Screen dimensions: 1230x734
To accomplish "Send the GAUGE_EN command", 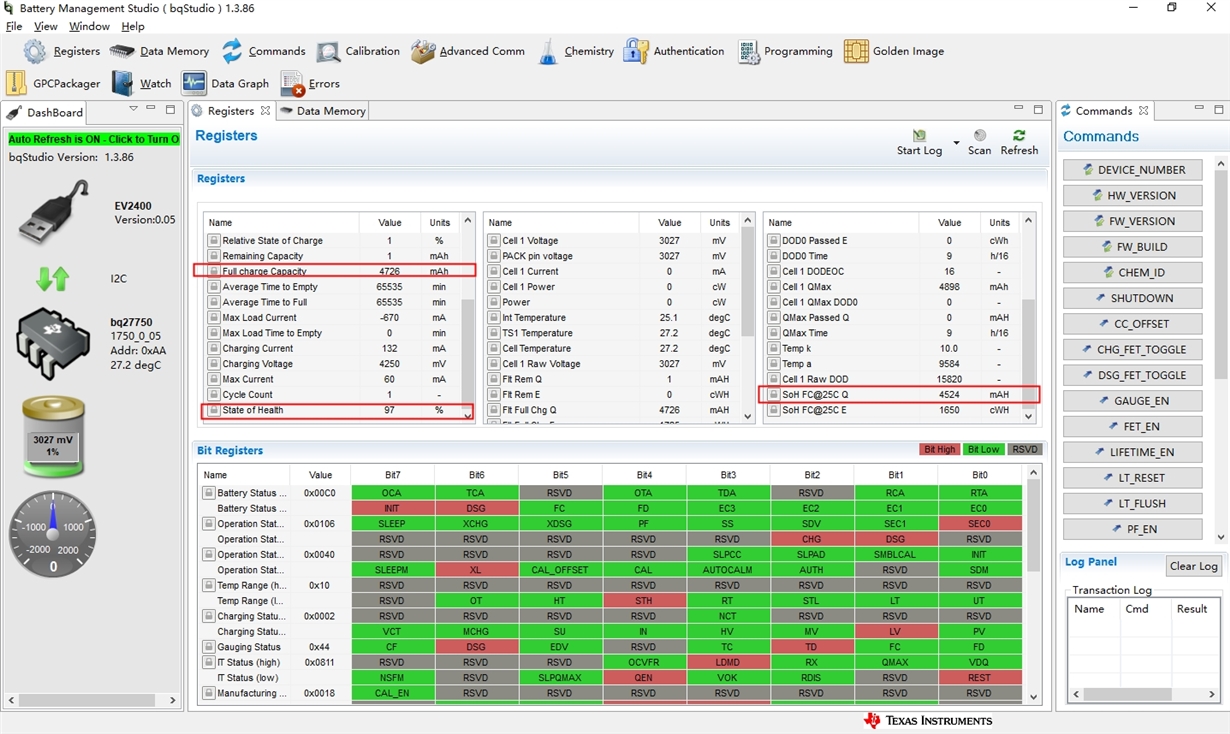I will click(1132, 401).
